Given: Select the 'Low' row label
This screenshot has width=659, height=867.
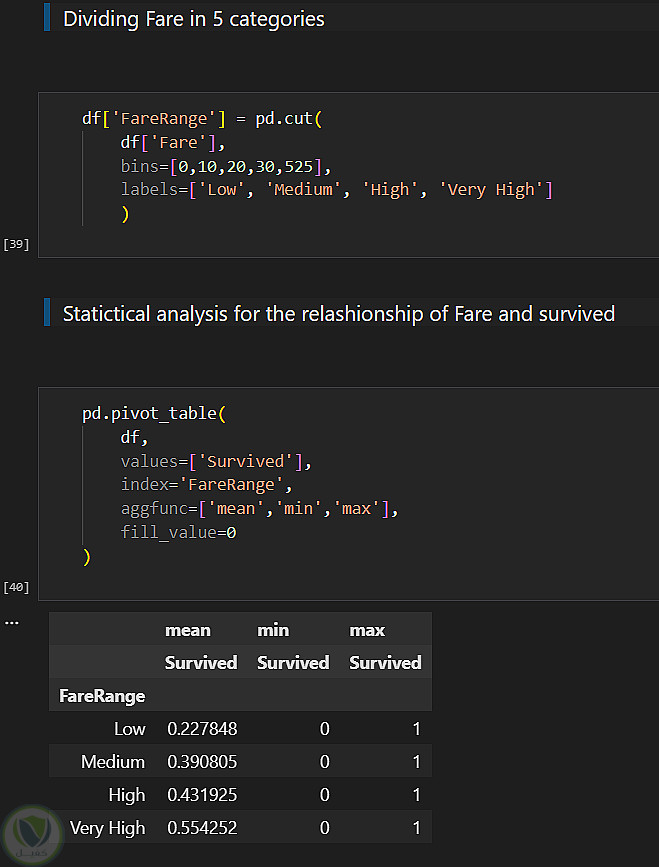Looking at the screenshot, I should (129, 729).
